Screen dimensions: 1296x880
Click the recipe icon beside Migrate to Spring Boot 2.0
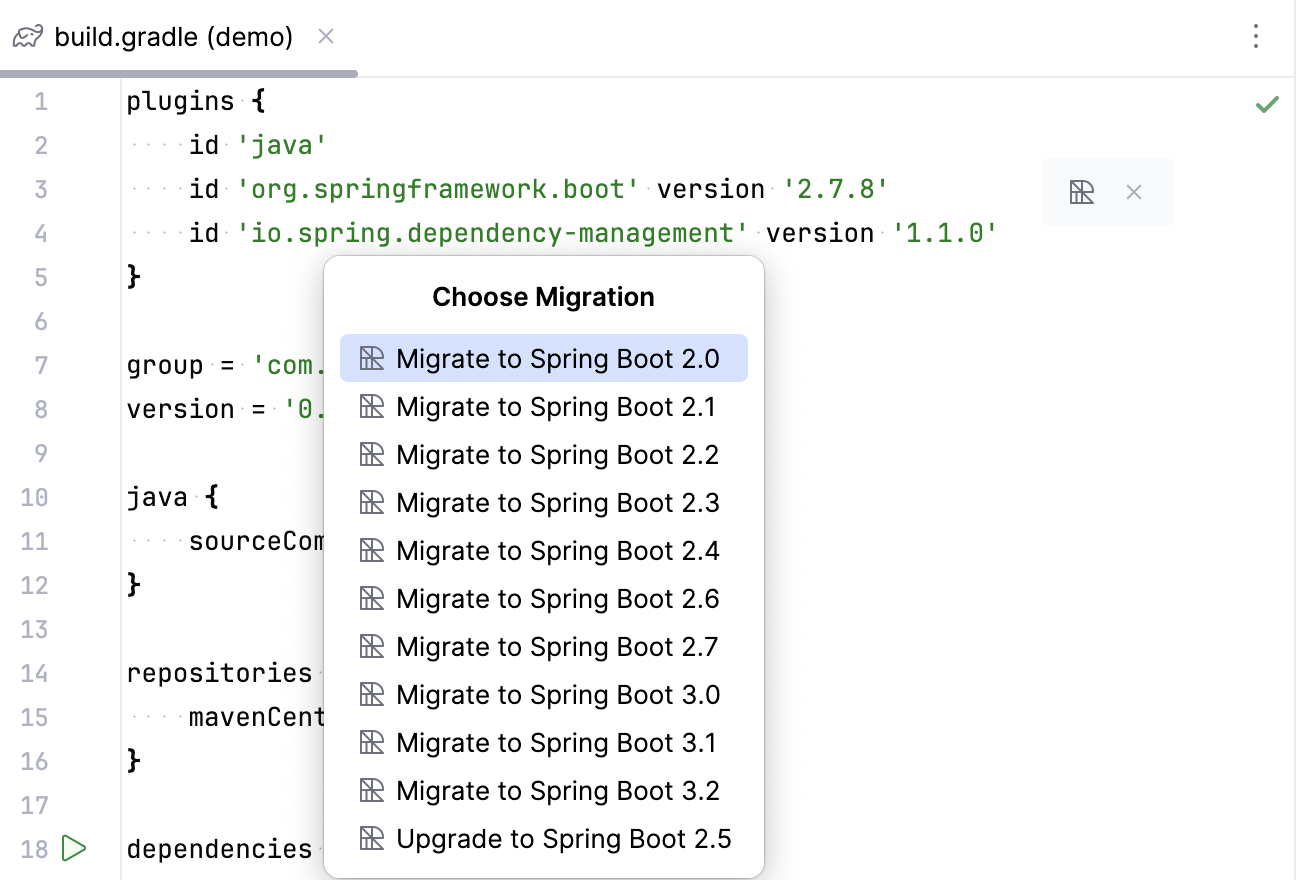click(371, 358)
